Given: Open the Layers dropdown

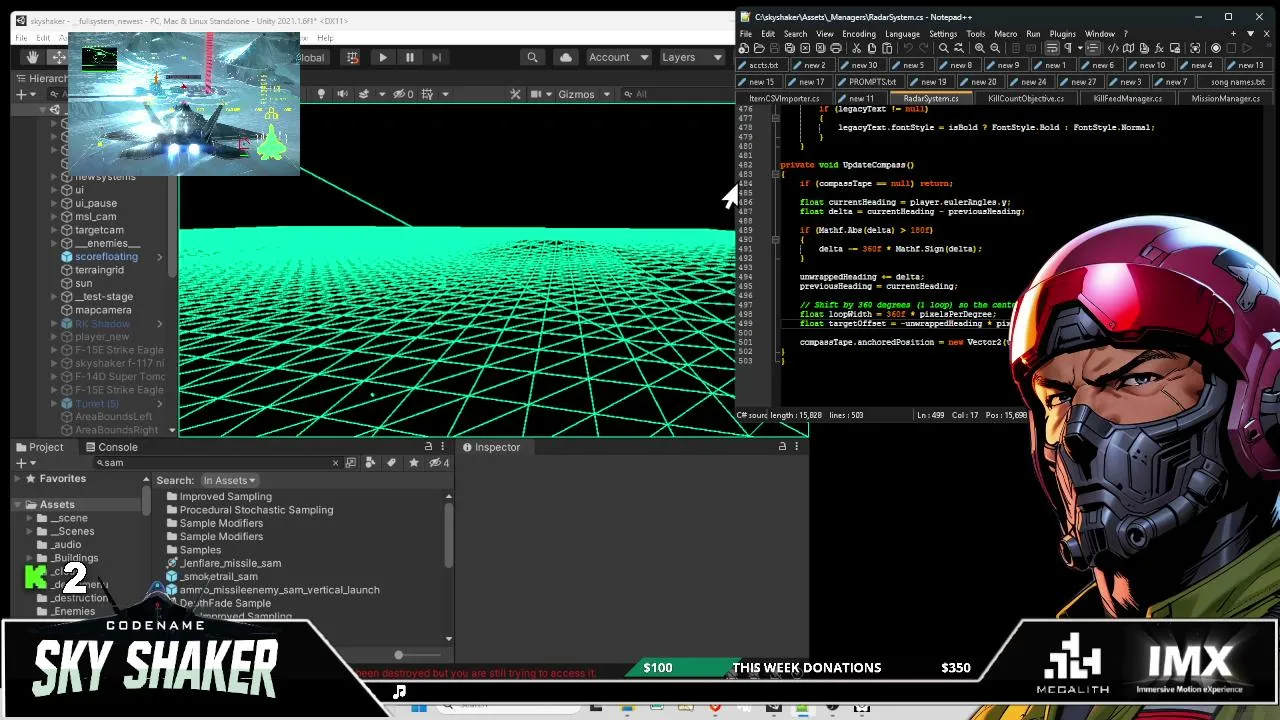Looking at the screenshot, I should 691,57.
